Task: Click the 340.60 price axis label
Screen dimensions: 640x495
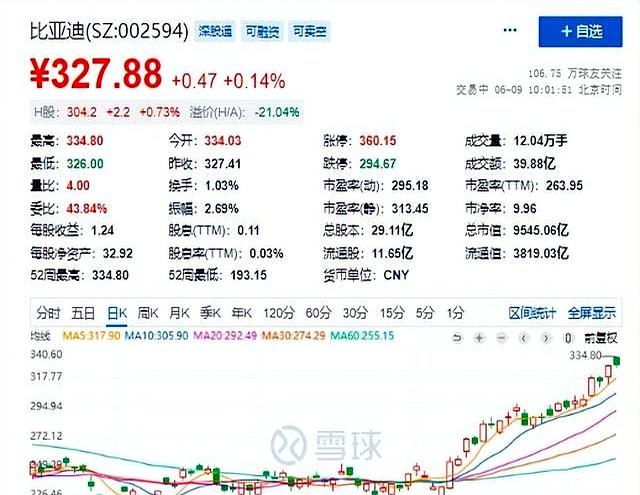Action: 47,354
